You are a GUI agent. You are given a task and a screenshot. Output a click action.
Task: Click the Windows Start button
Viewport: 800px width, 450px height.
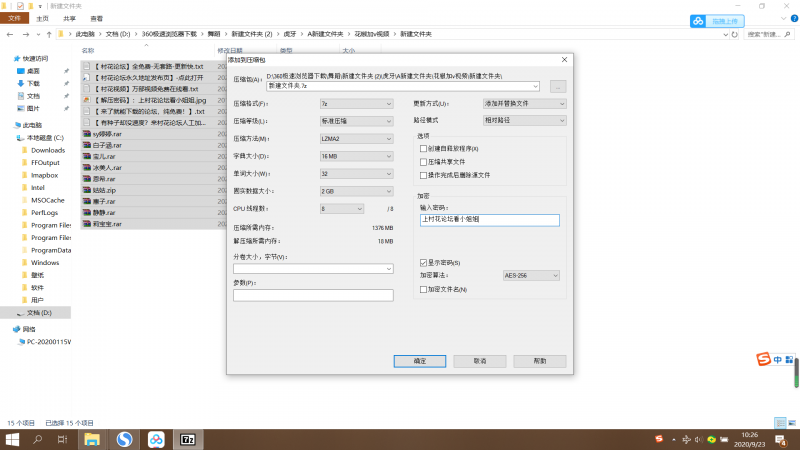[x=13, y=439]
